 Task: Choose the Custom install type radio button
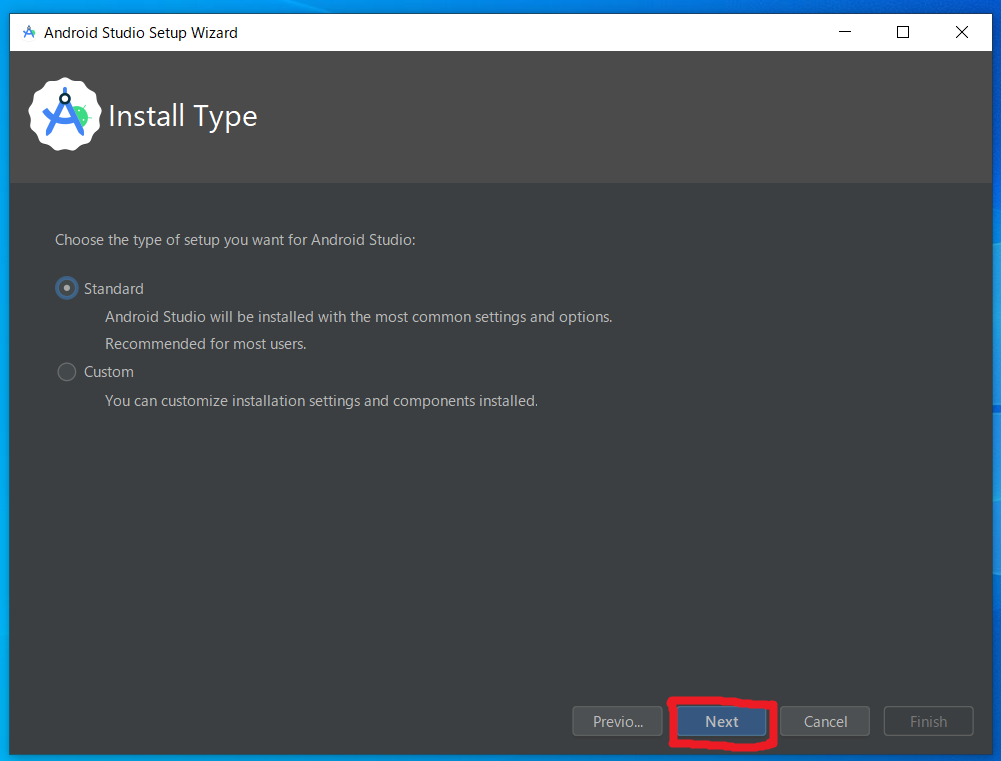pos(67,372)
